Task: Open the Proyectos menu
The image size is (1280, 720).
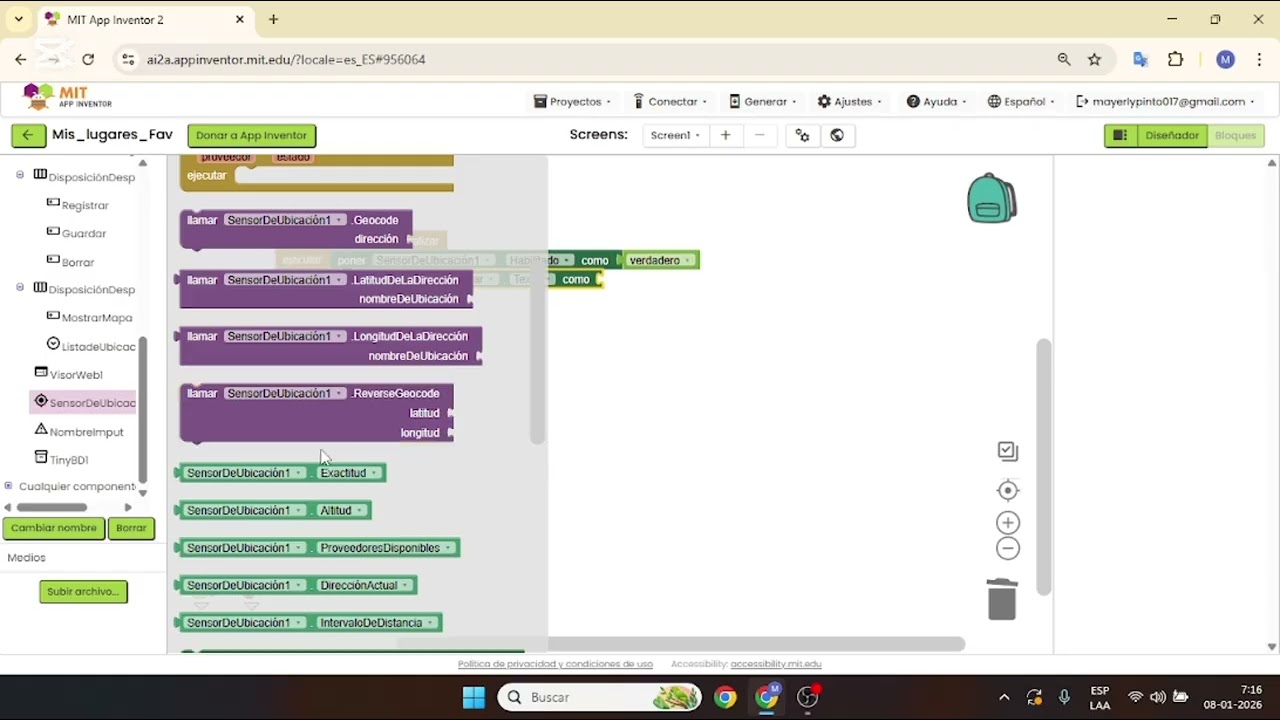Action: (571, 101)
